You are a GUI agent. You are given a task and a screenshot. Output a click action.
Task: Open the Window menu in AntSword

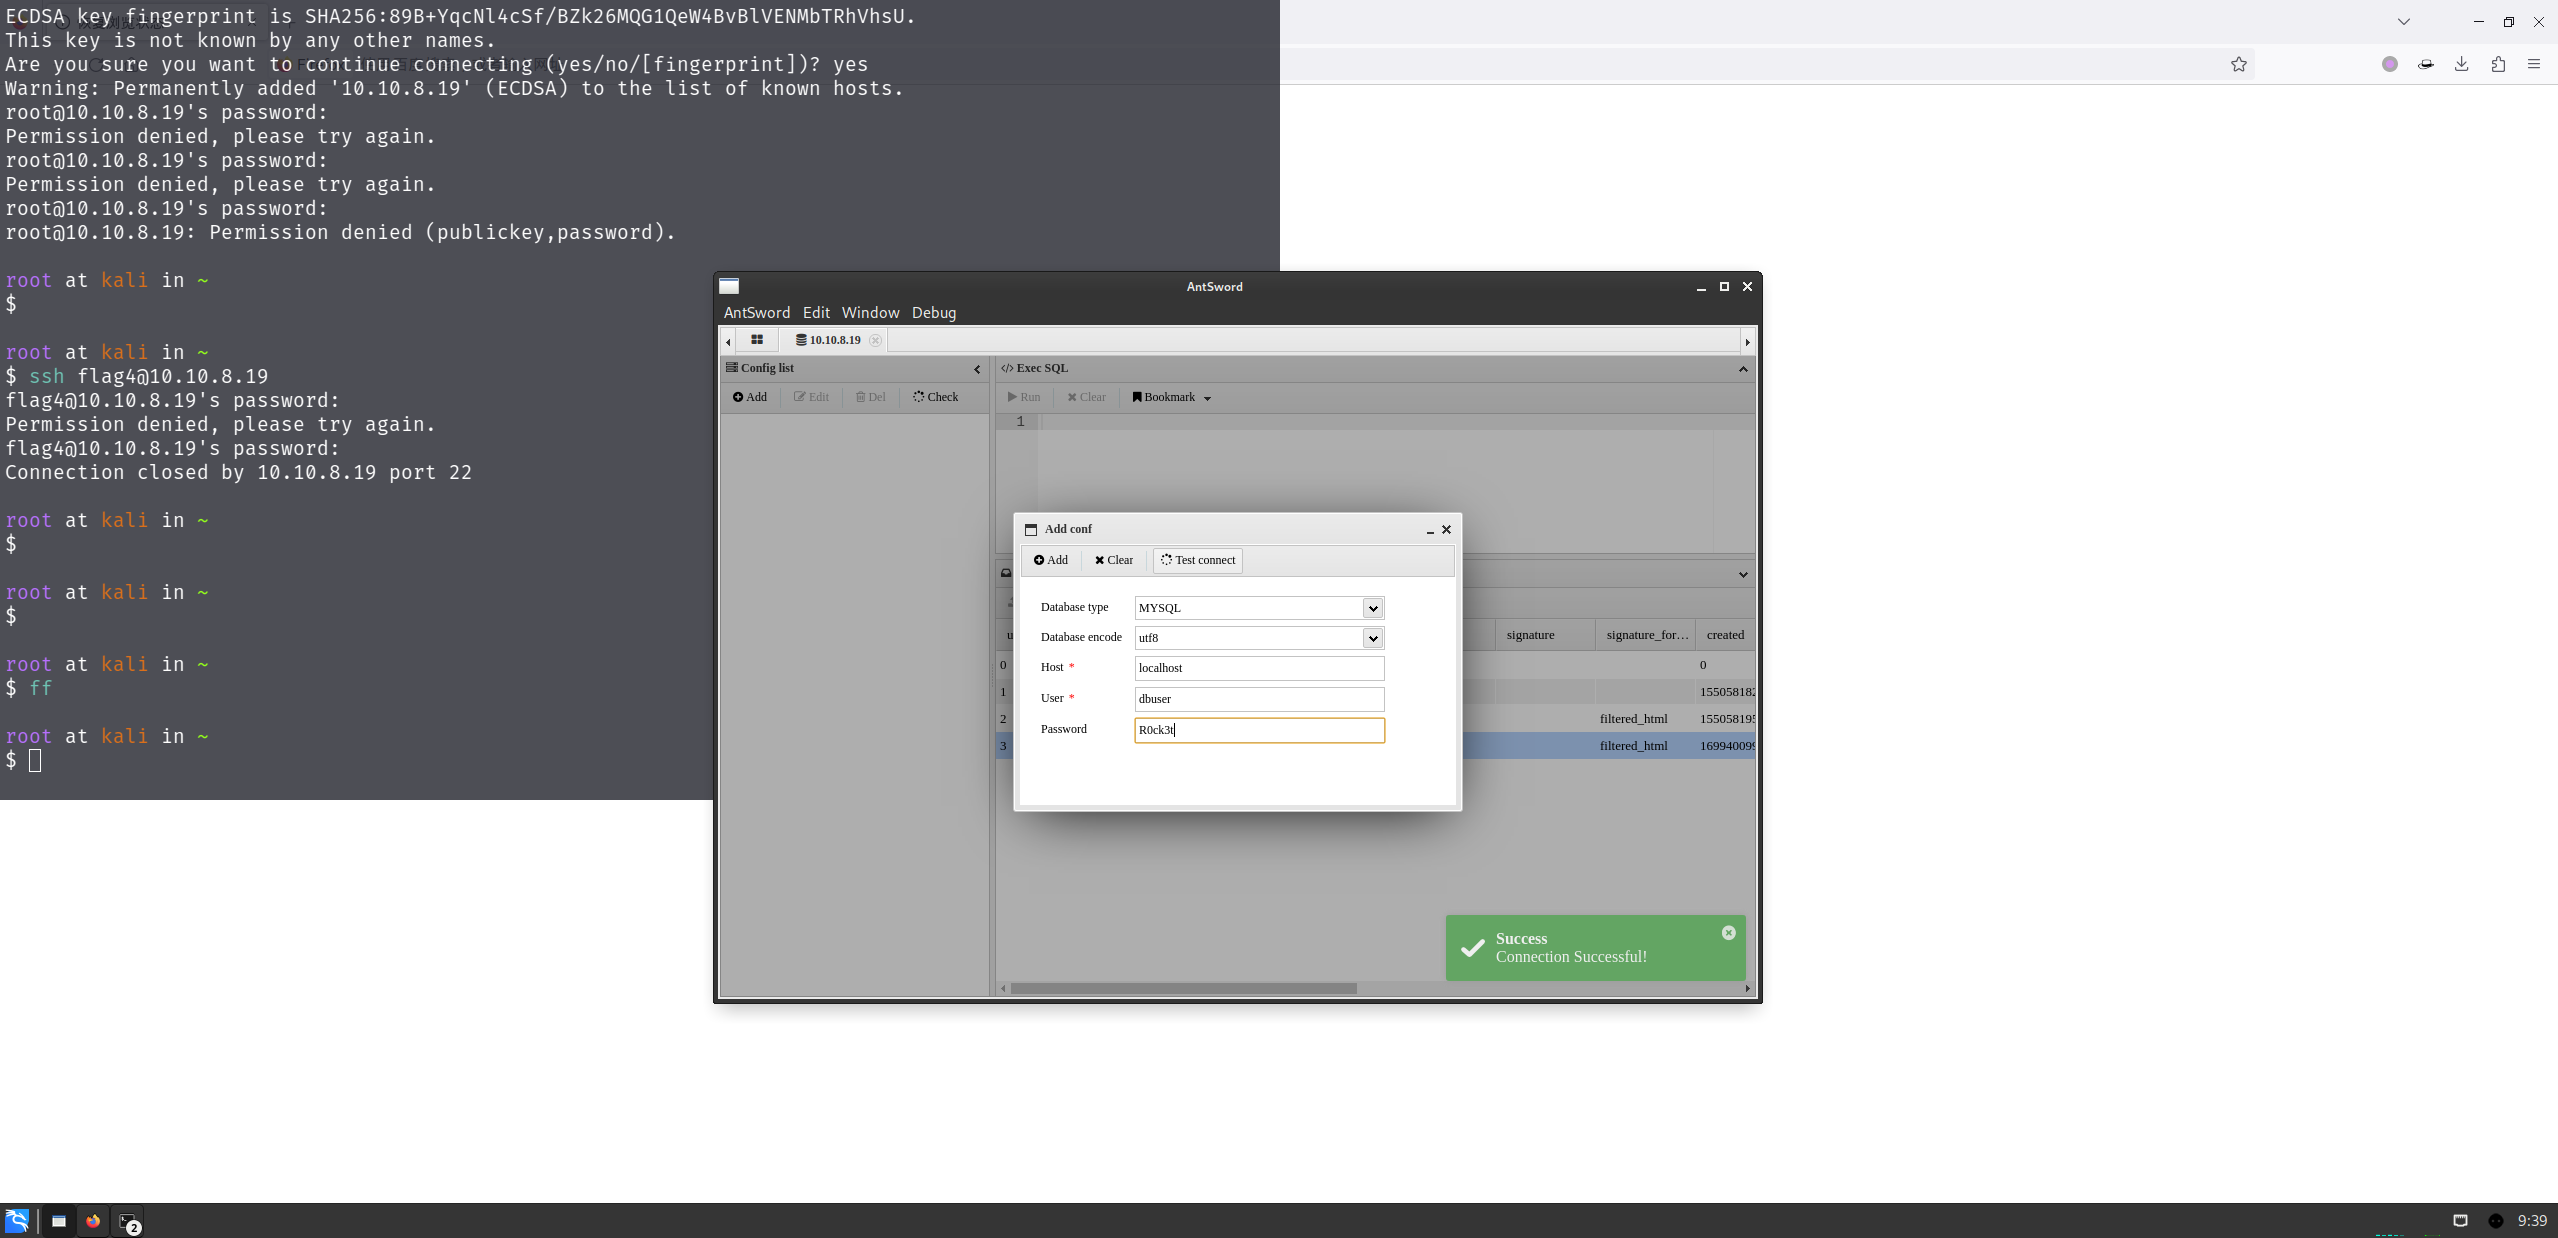pos(870,313)
